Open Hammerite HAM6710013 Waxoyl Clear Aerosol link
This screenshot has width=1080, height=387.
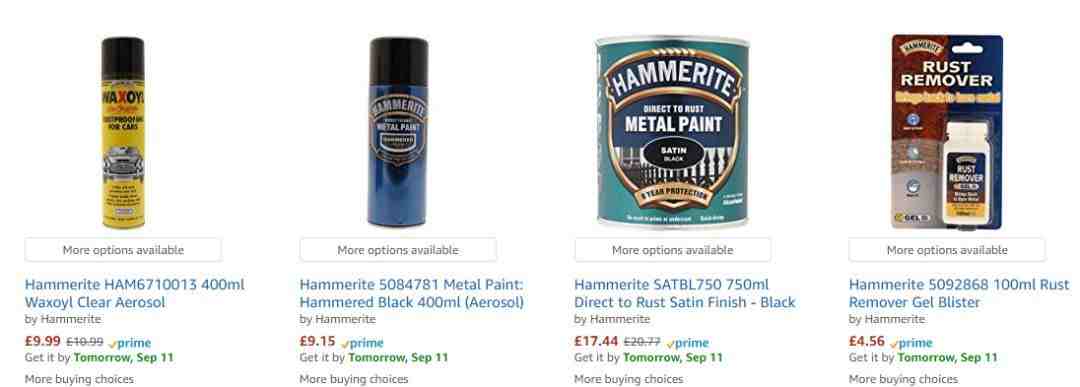click(134, 293)
